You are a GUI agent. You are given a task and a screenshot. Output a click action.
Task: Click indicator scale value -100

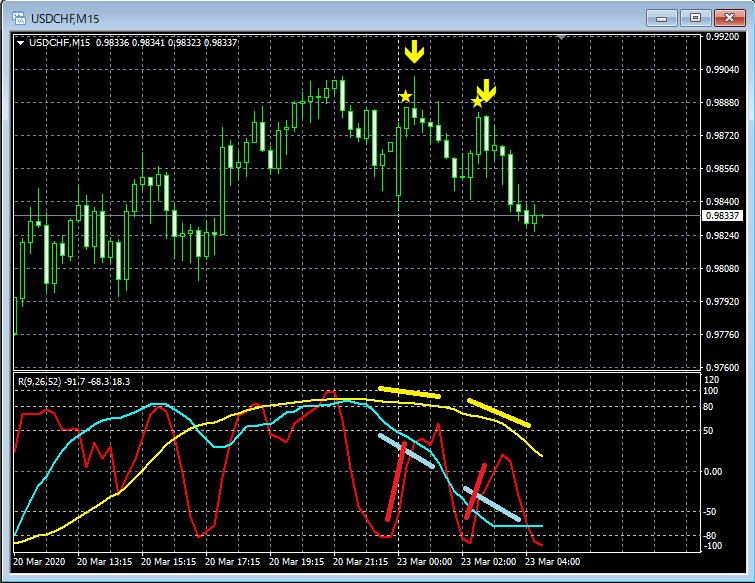[713, 546]
